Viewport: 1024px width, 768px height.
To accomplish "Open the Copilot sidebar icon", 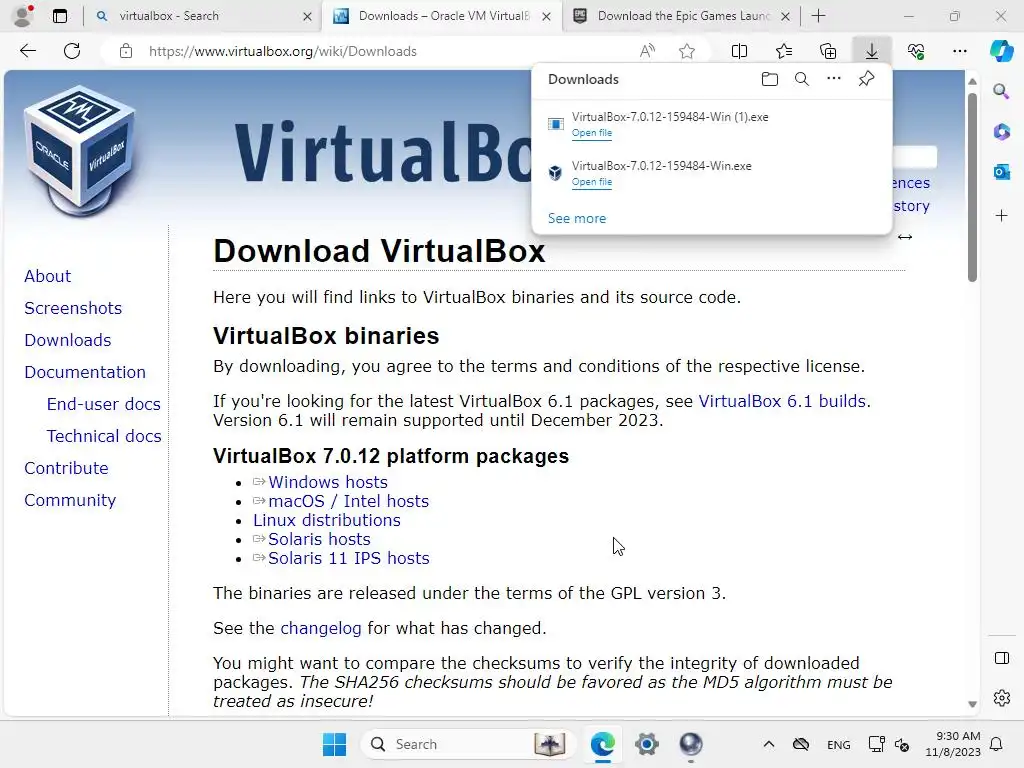I will pos(1001,51).
